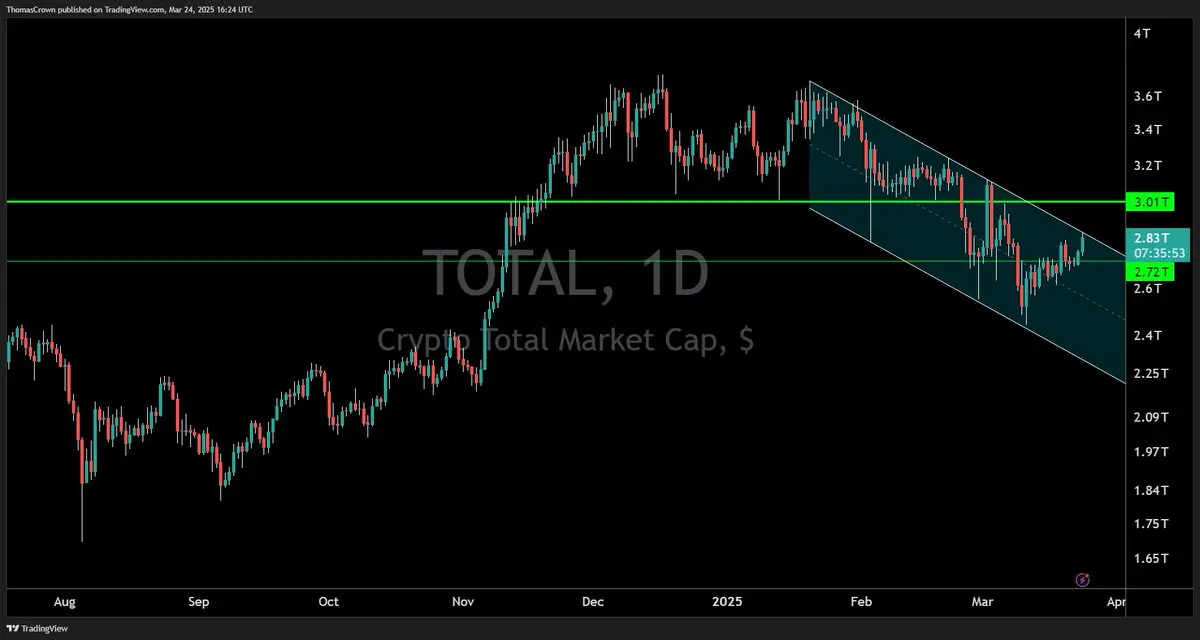Click the Dec label on time axis
1200x640 pixels.
pyautogui.click(x=593, y=602)
